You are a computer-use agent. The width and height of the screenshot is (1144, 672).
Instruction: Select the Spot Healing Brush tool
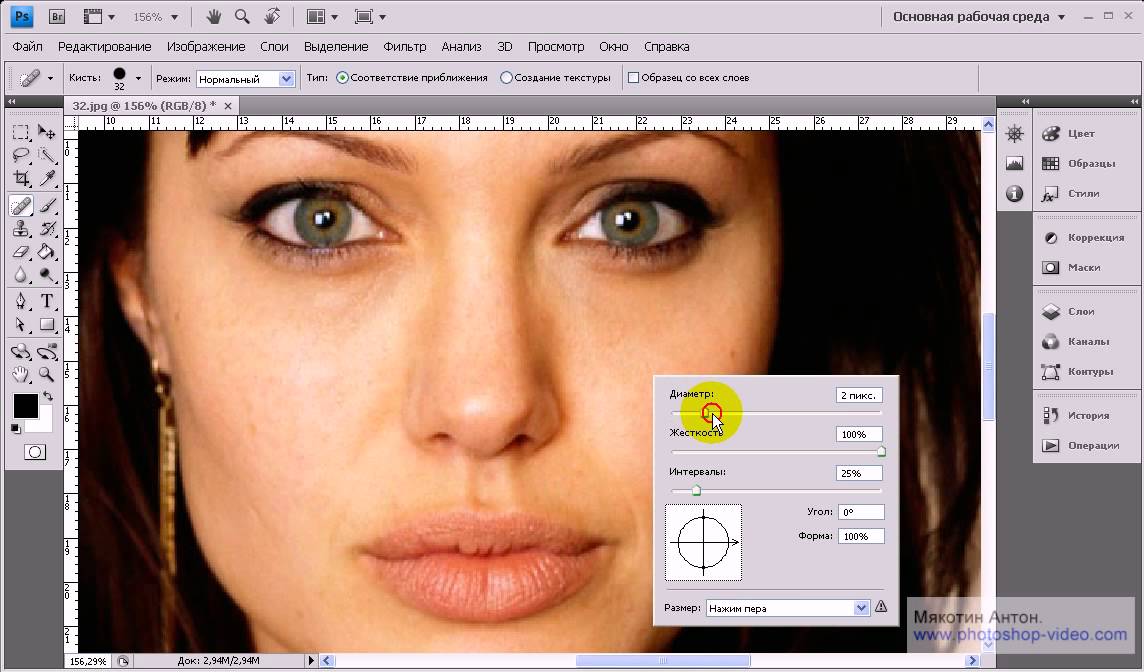pyautogui.click(x=20, y=206)
